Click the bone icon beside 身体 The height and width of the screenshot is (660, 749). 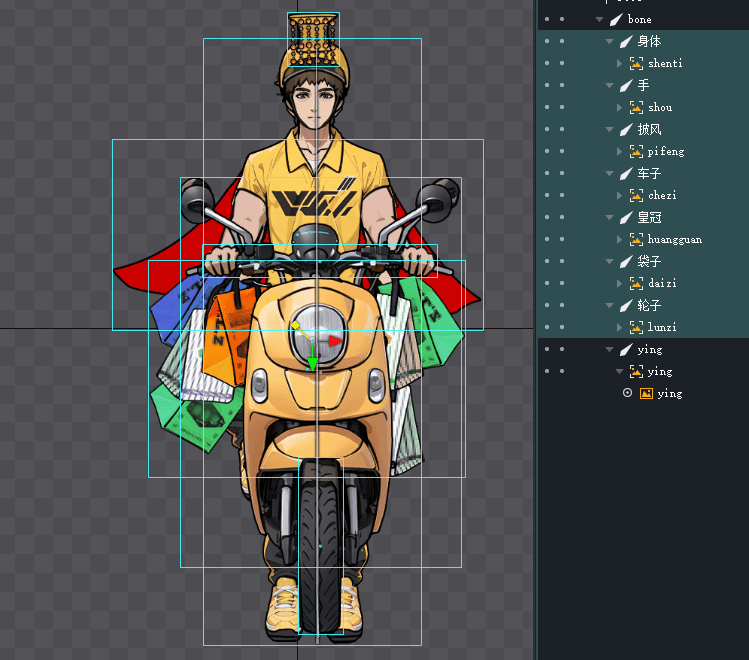pos(626,42)
